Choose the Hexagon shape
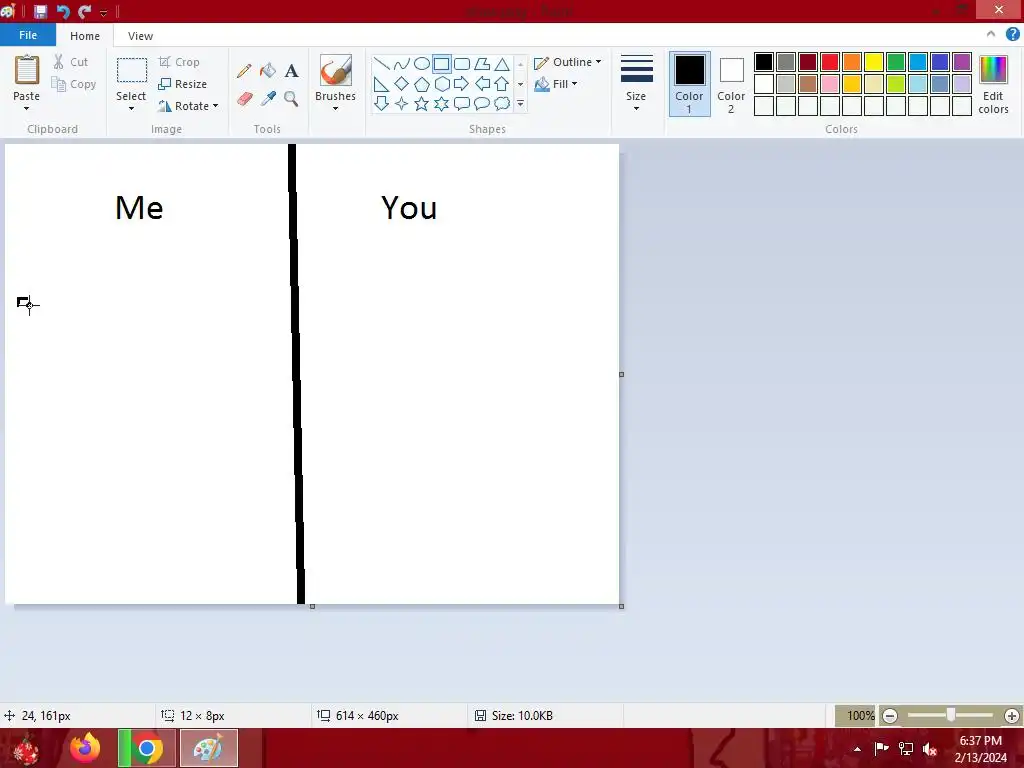The height and width of the screenshot is (768, 1024). [x=442, y=84]
